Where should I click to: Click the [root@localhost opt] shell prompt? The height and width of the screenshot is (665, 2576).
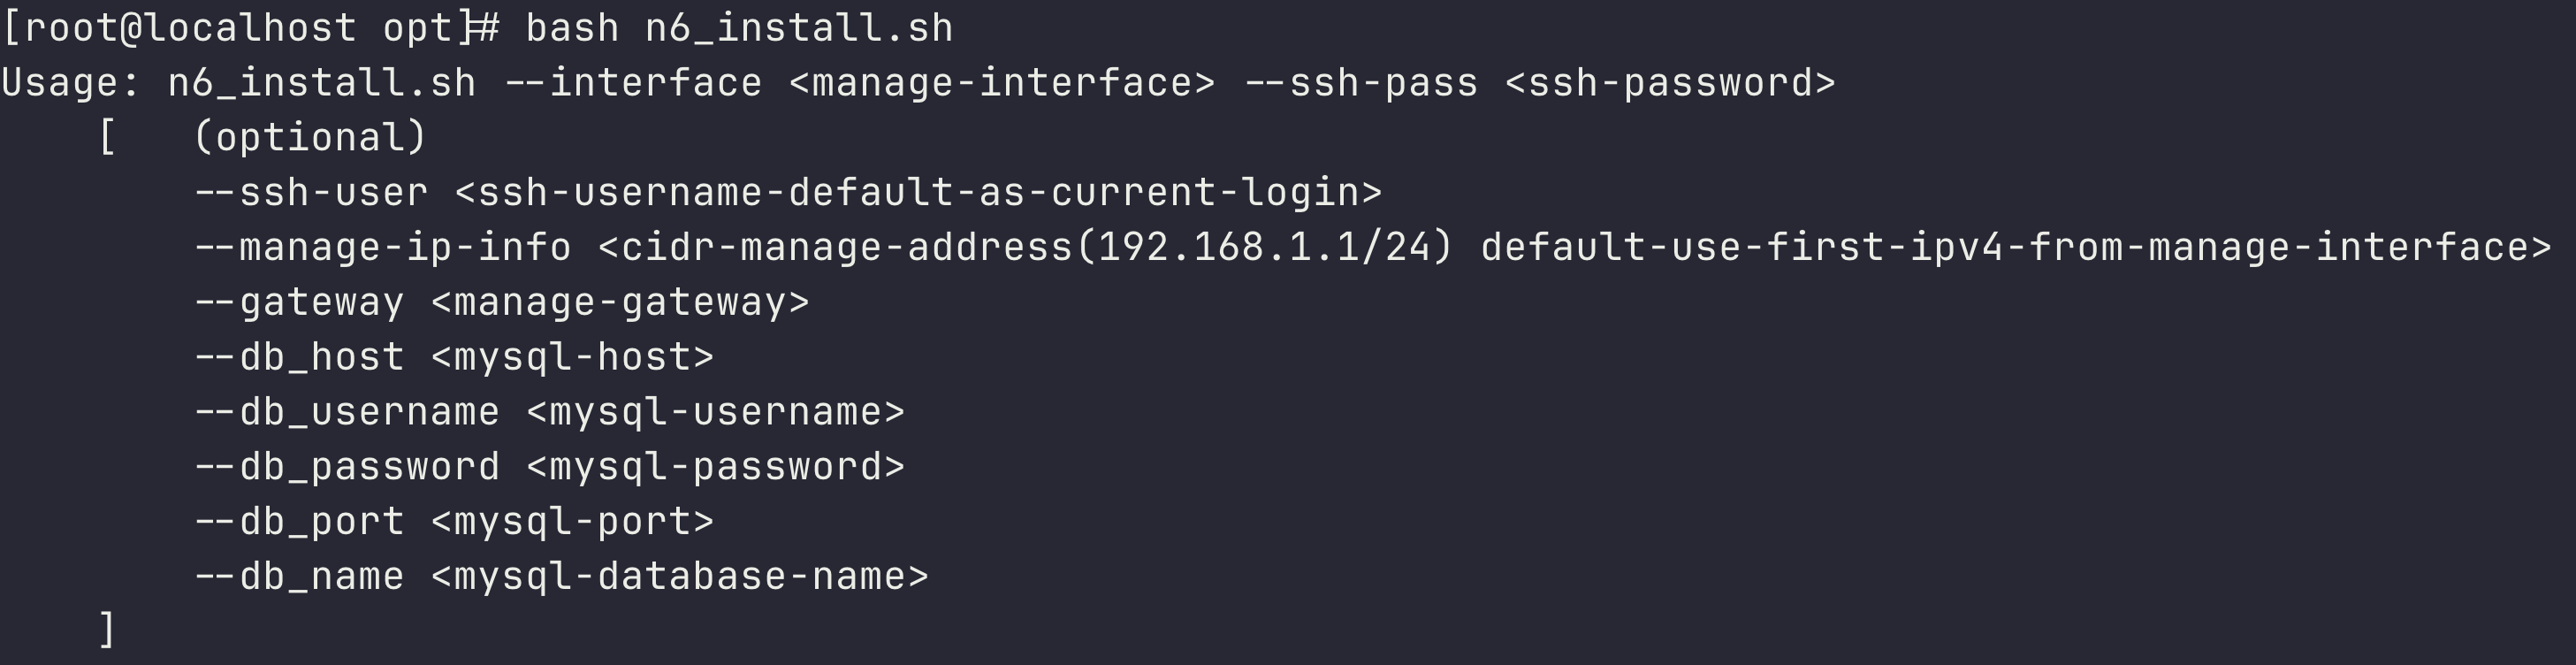pyautogui.click(x=237, y=28)
